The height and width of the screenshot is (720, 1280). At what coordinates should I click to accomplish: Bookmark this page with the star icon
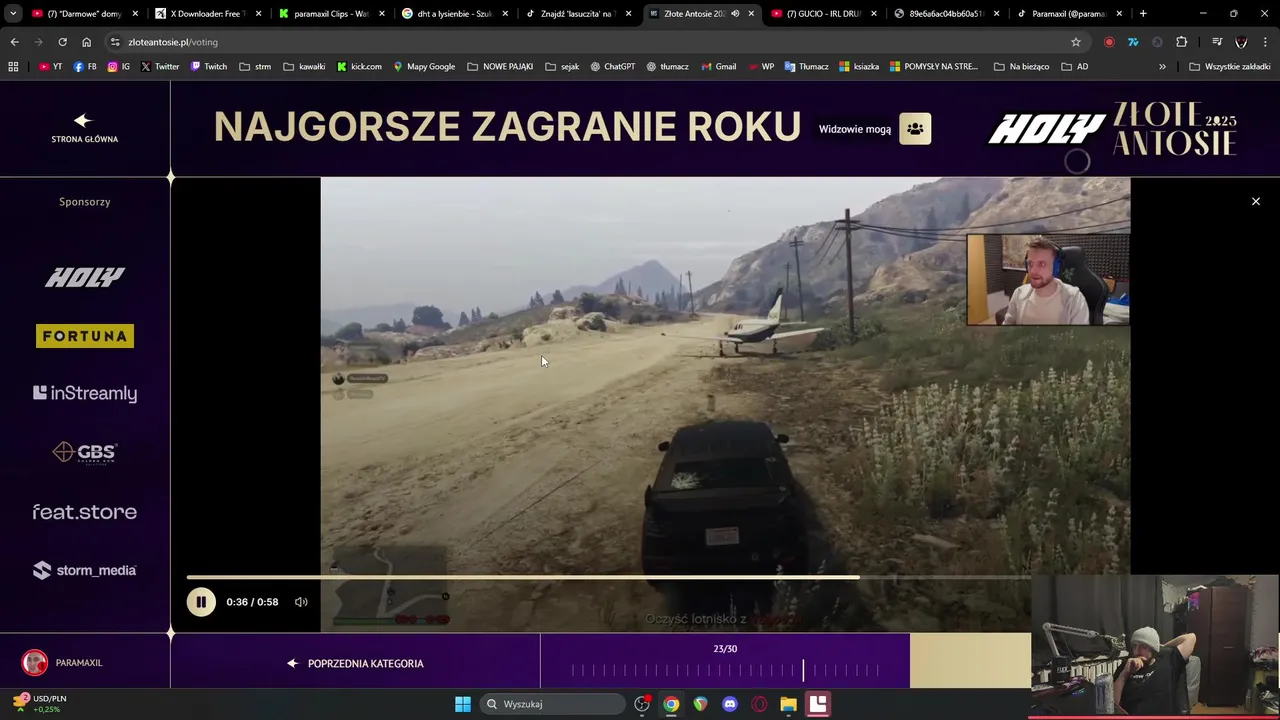coord(1076,42)
